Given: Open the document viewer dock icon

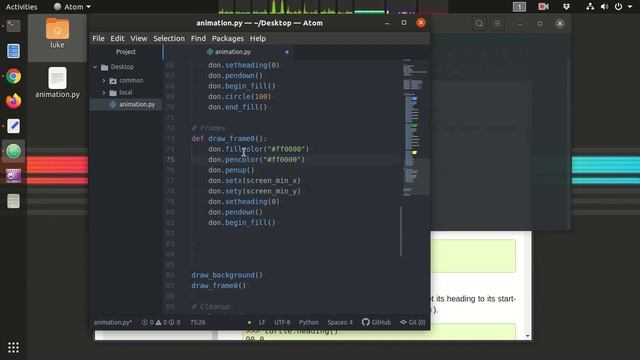Looking at the screenshot, I should click(x=13, y=51).
